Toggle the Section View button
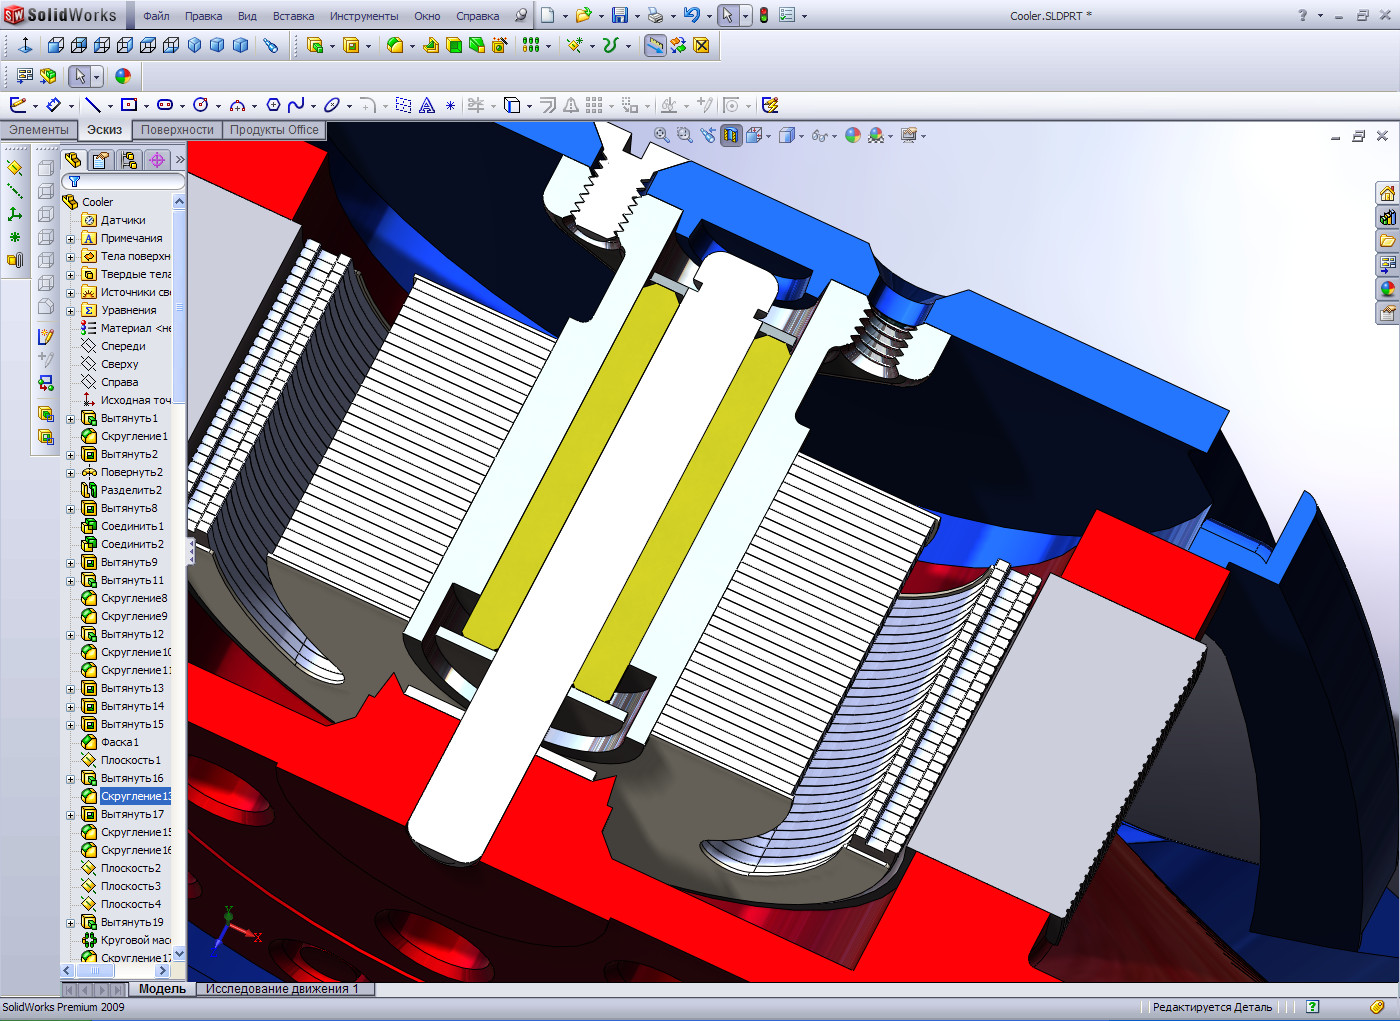1400x1021 pixels. click(x=731, y=135)
